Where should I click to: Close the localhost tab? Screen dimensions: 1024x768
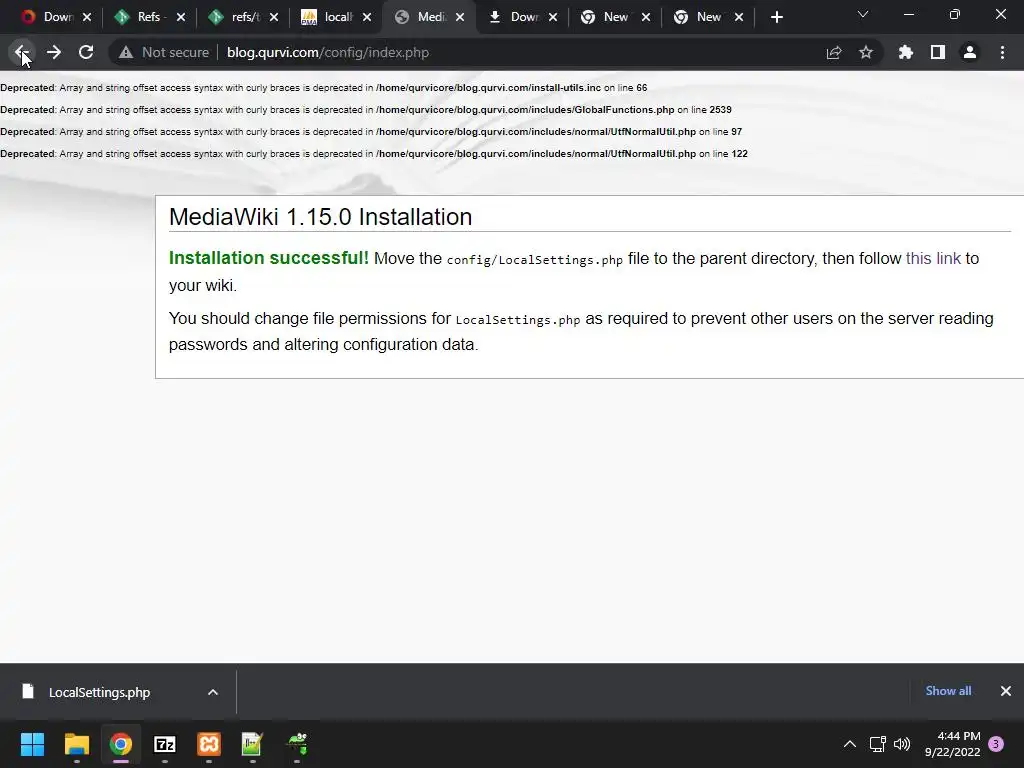point(367,17)
